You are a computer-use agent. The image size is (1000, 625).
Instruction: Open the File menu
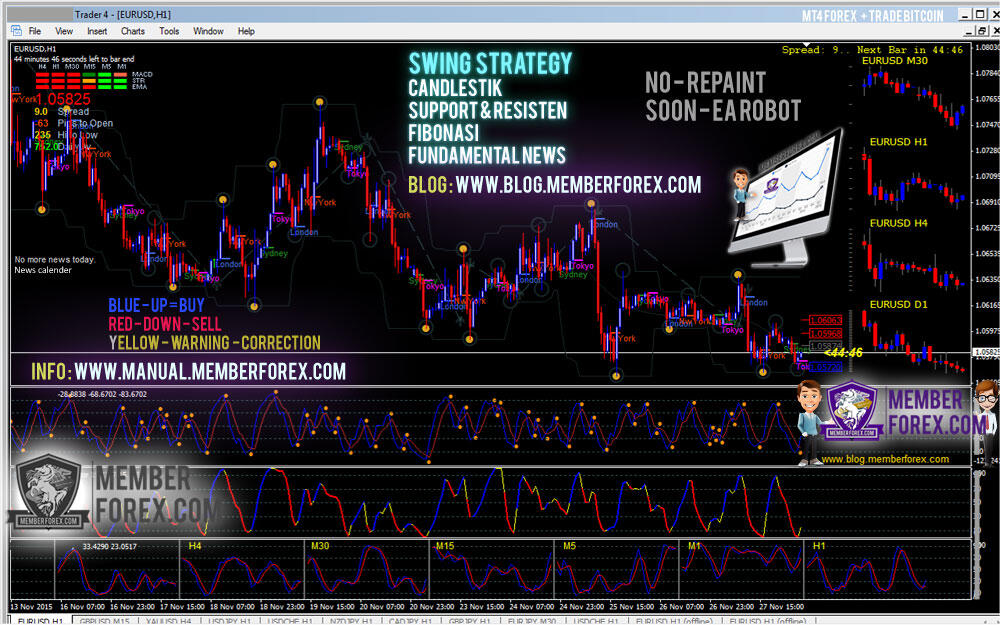point(34,31)
